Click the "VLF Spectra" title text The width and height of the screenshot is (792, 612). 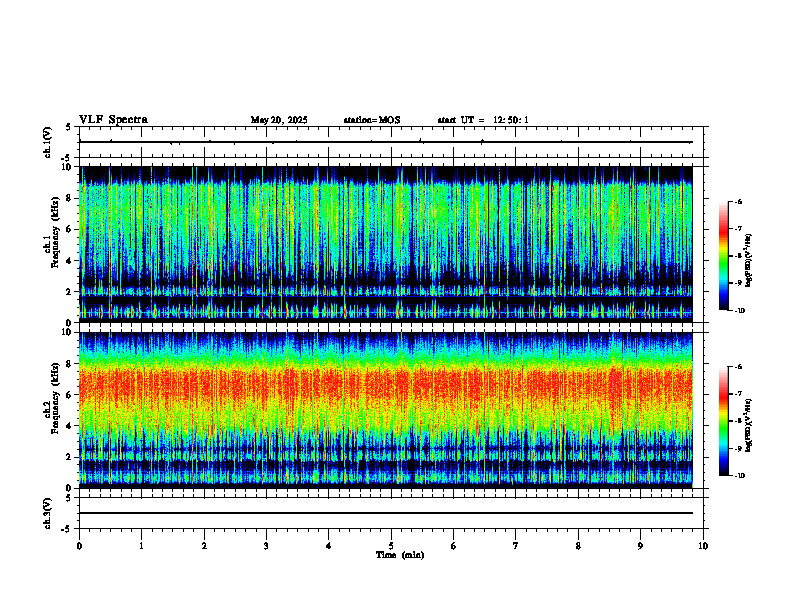(113, 120)
